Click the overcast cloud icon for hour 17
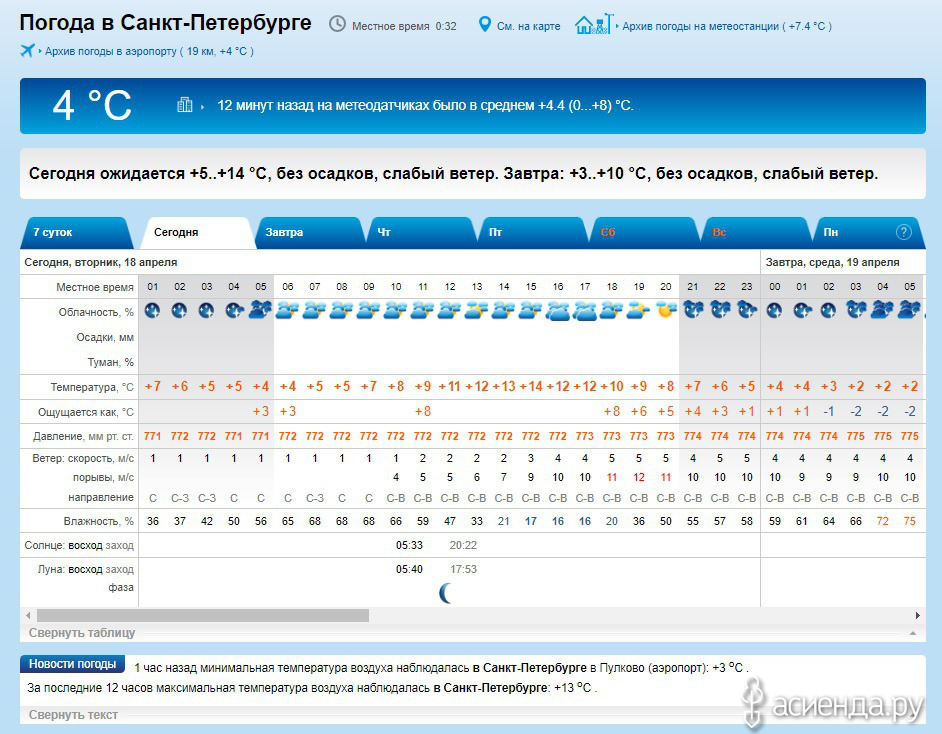 pyautogui.click(x=585, y=311)
